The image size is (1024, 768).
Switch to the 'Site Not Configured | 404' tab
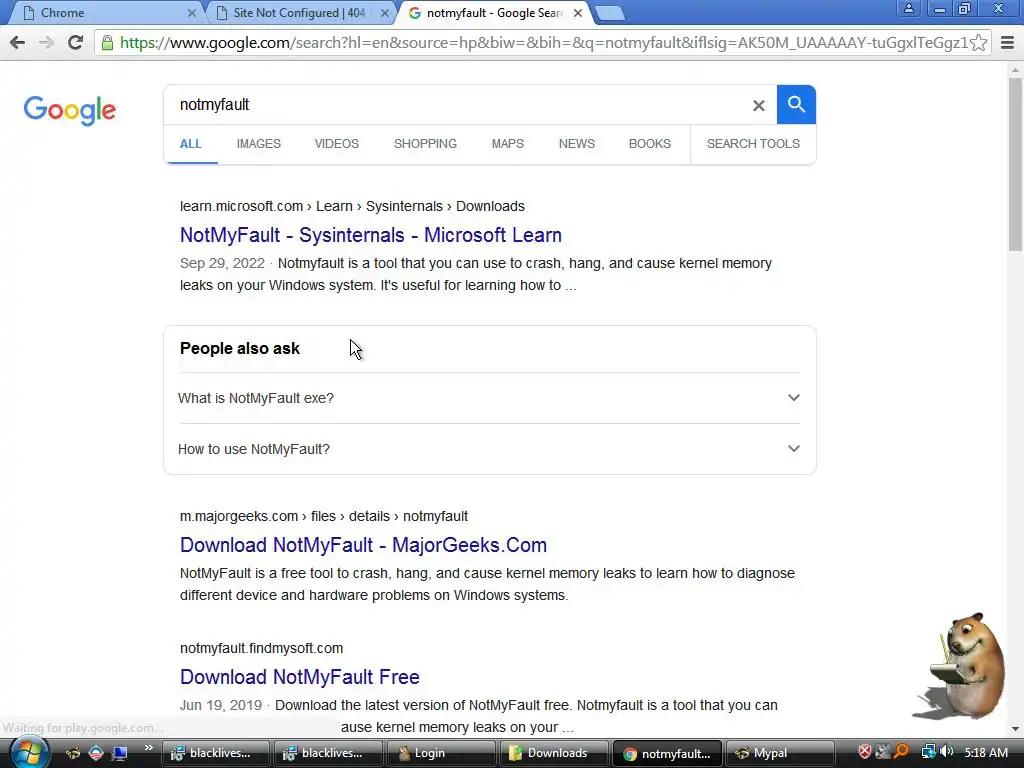click(299, 12)
